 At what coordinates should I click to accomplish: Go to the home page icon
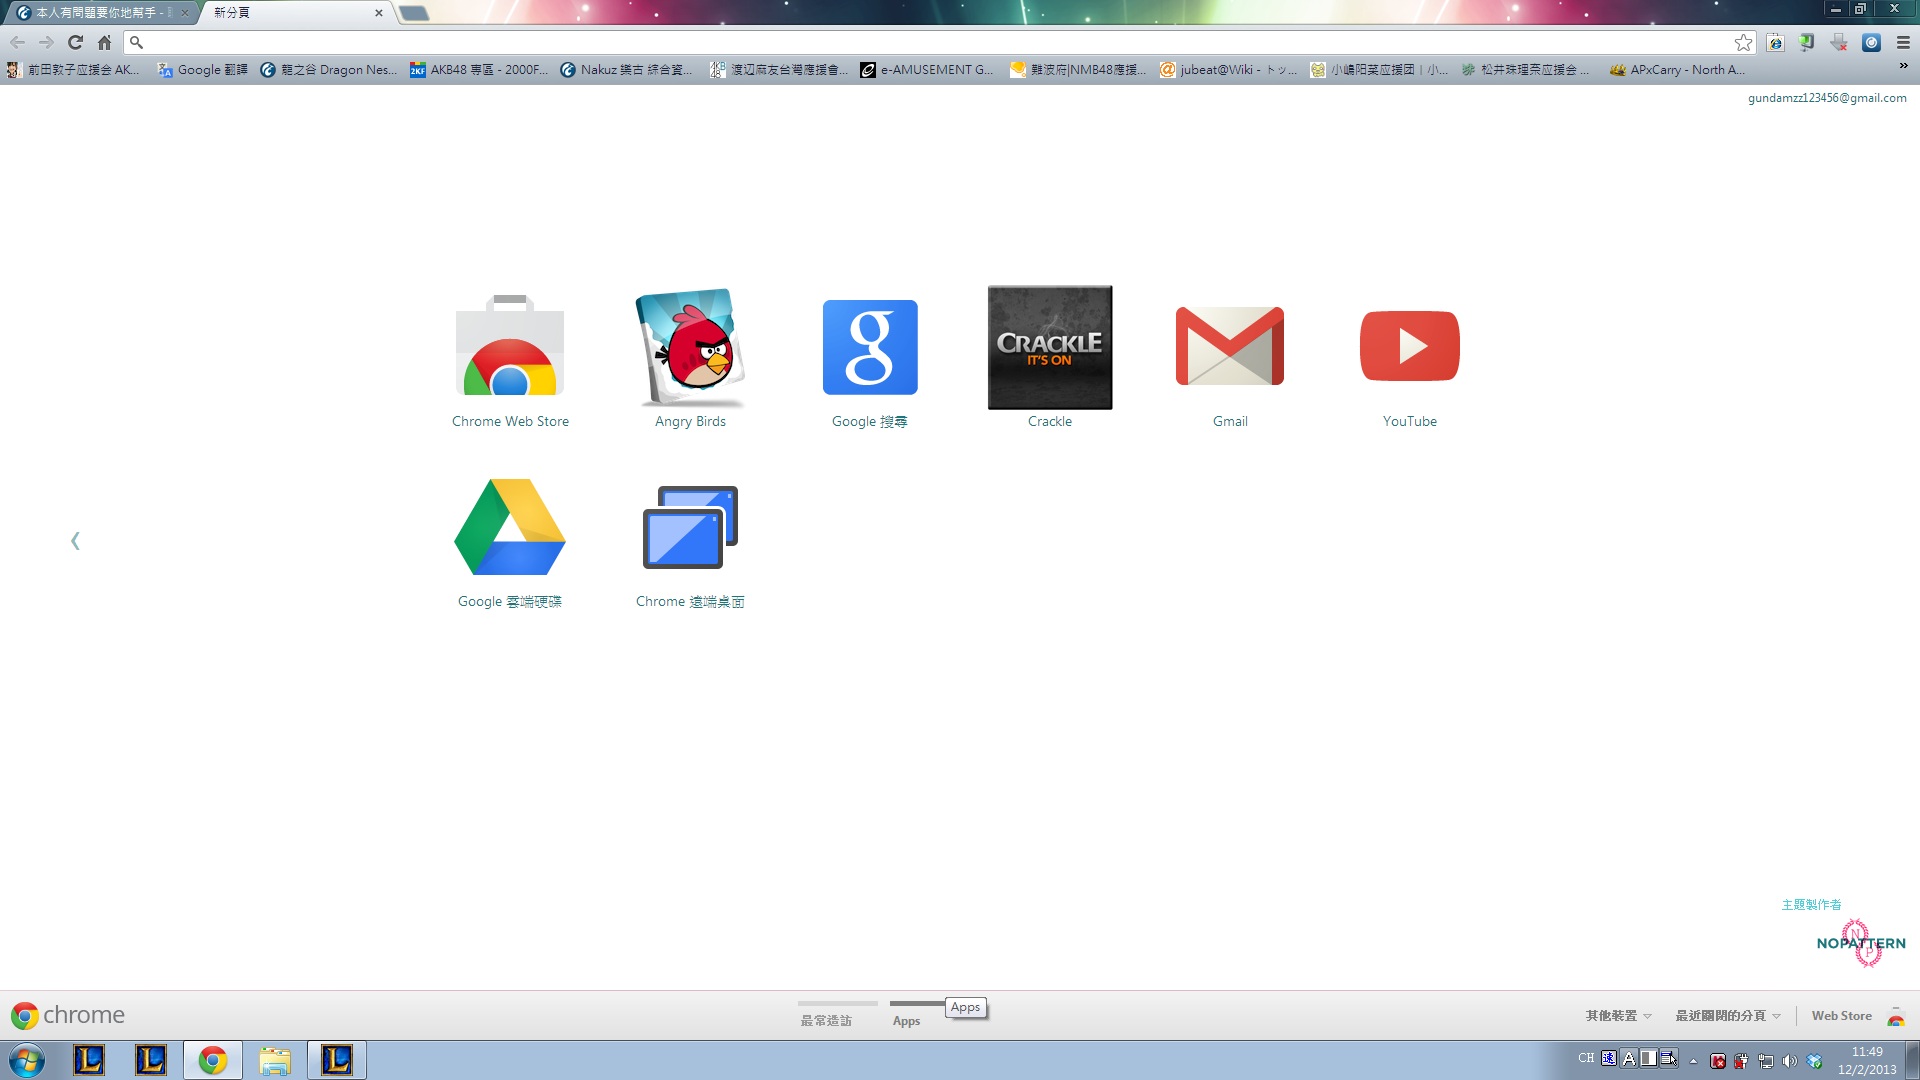(104, 42)
